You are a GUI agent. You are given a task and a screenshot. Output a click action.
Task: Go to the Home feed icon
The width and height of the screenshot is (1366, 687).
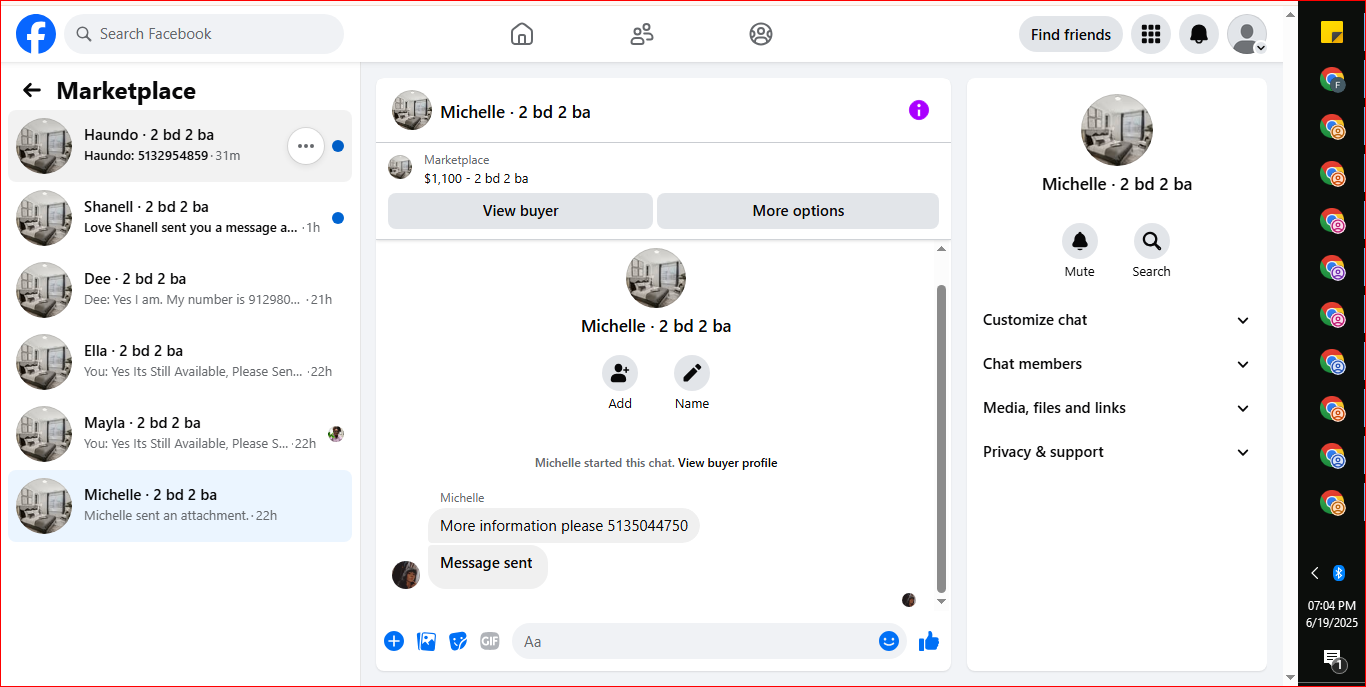click(522, 34)
